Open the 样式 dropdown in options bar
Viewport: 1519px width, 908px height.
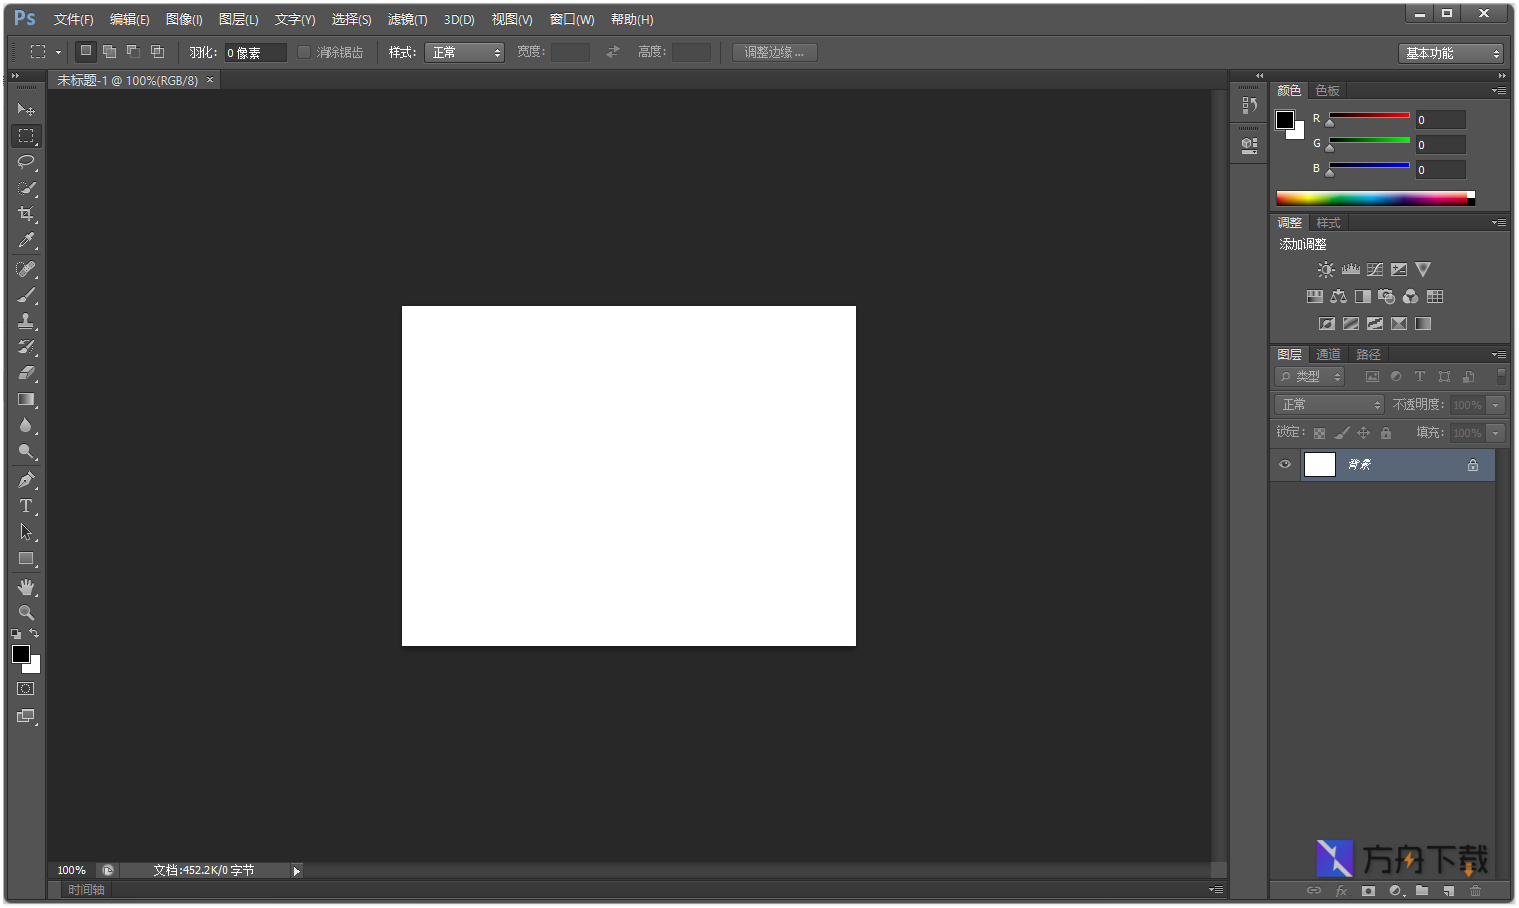pyautogui.click(x=464, y=52)
